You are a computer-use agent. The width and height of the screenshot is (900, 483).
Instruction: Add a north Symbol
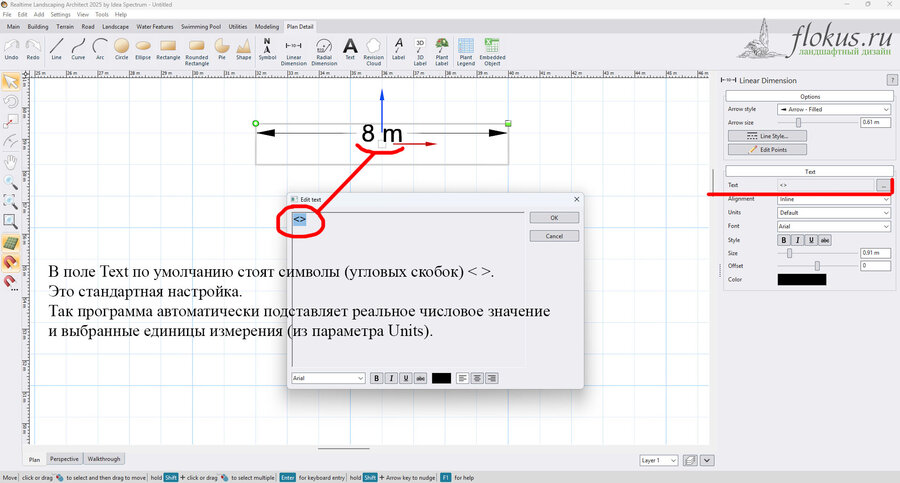pos(267,49)
